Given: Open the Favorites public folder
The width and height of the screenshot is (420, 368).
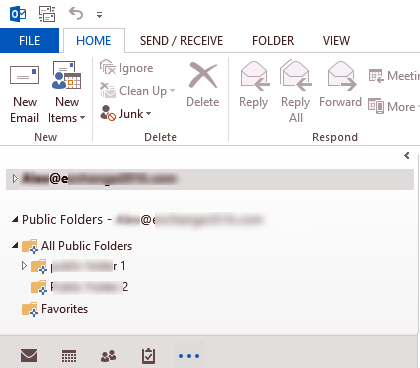Looking at the screenshot, I should point(55,309).
